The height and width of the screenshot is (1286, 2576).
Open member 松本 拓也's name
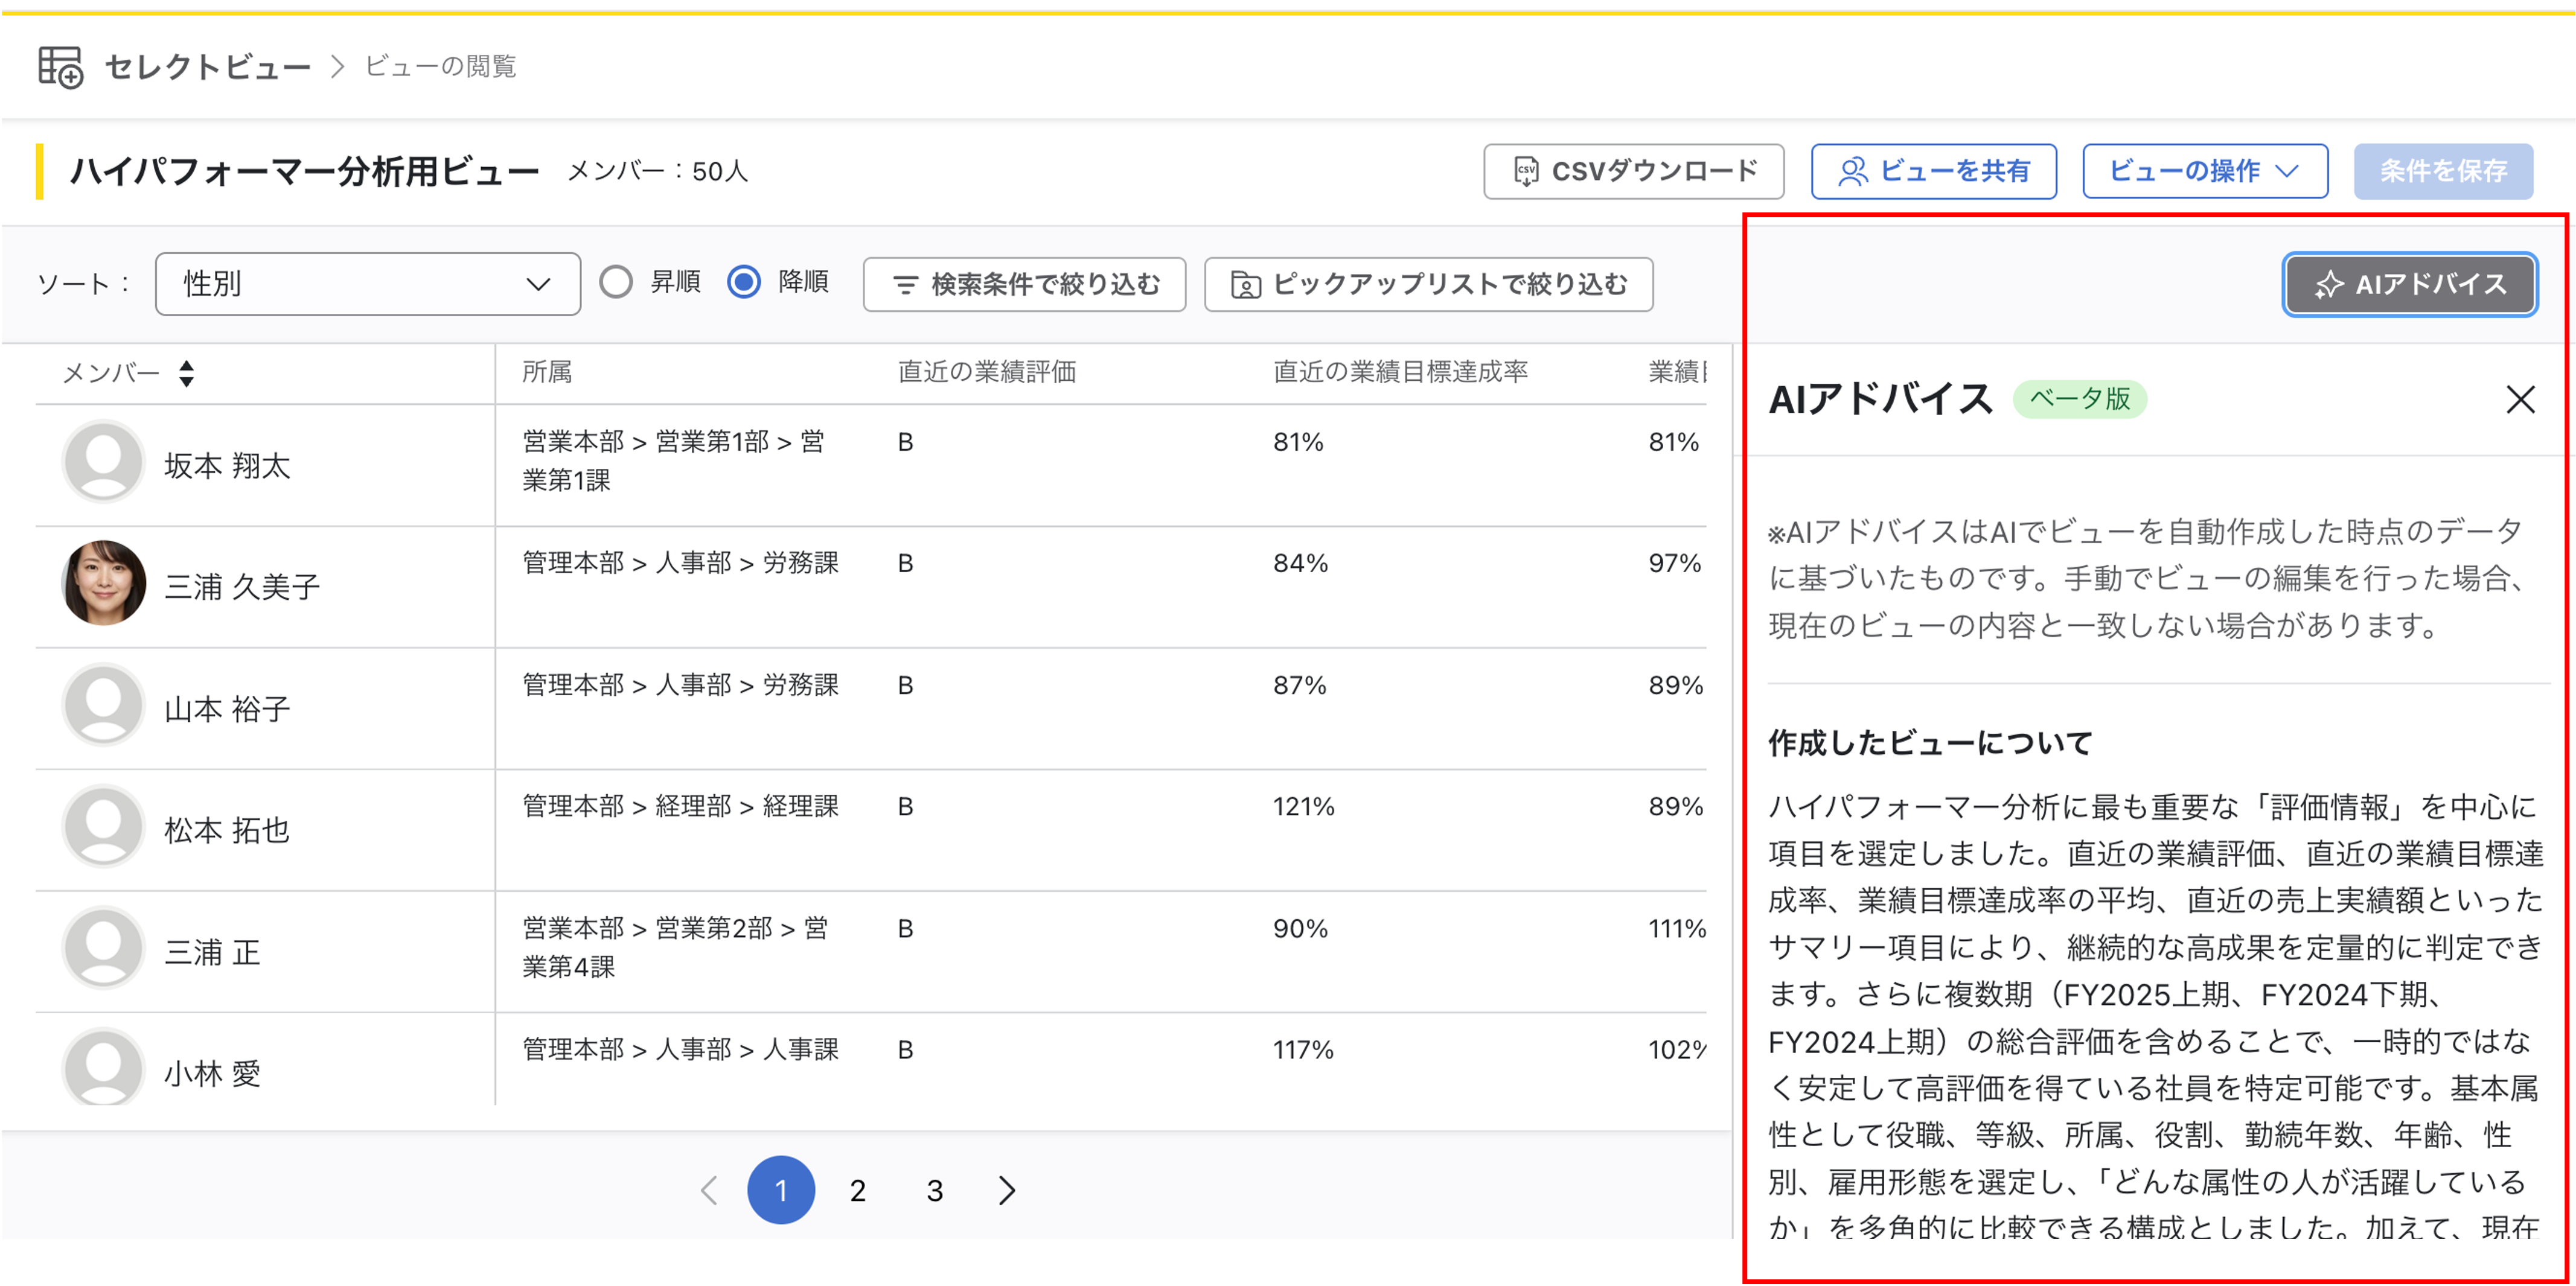click(227, 830)
